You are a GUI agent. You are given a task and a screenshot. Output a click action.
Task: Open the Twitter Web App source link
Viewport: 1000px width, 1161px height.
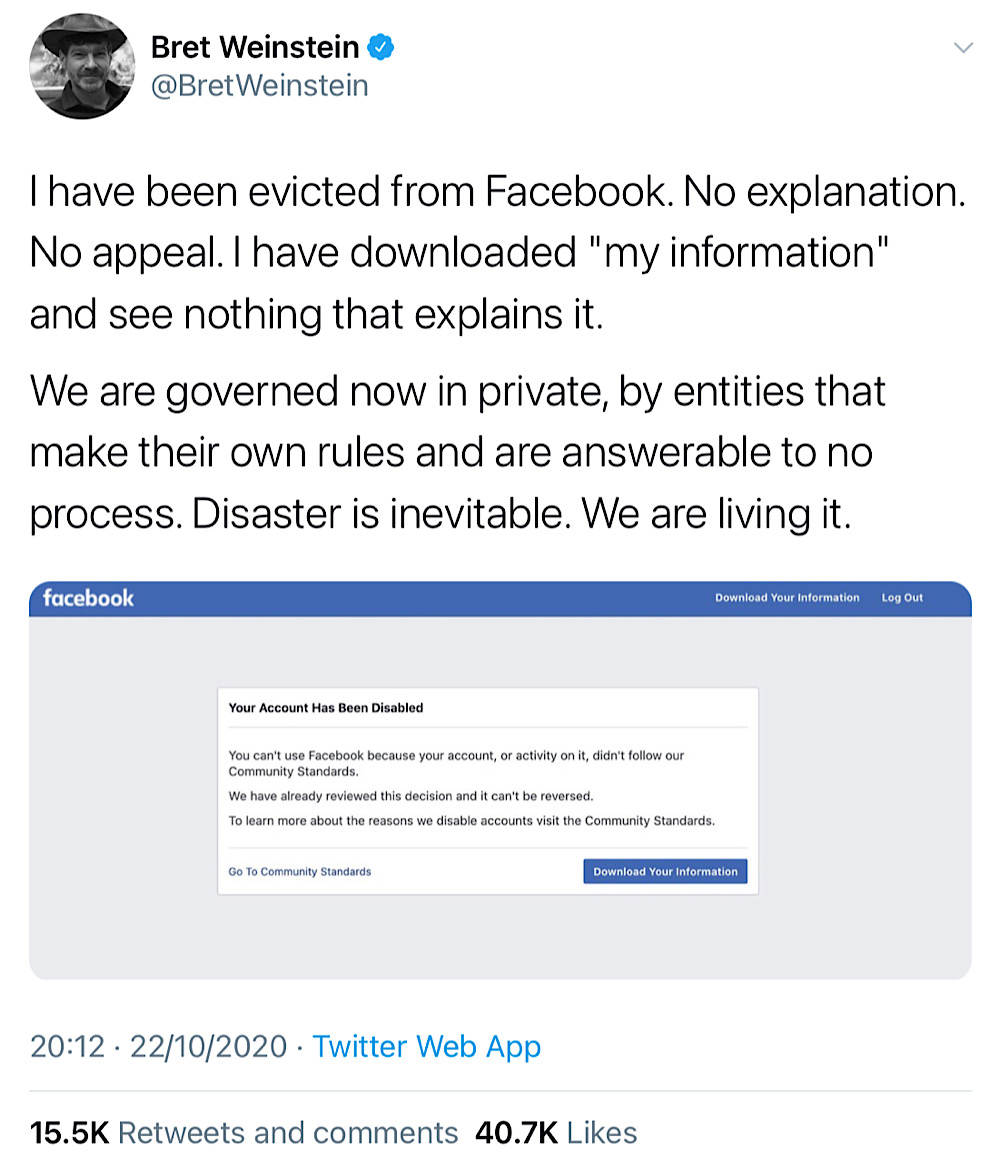[426, 1047]
